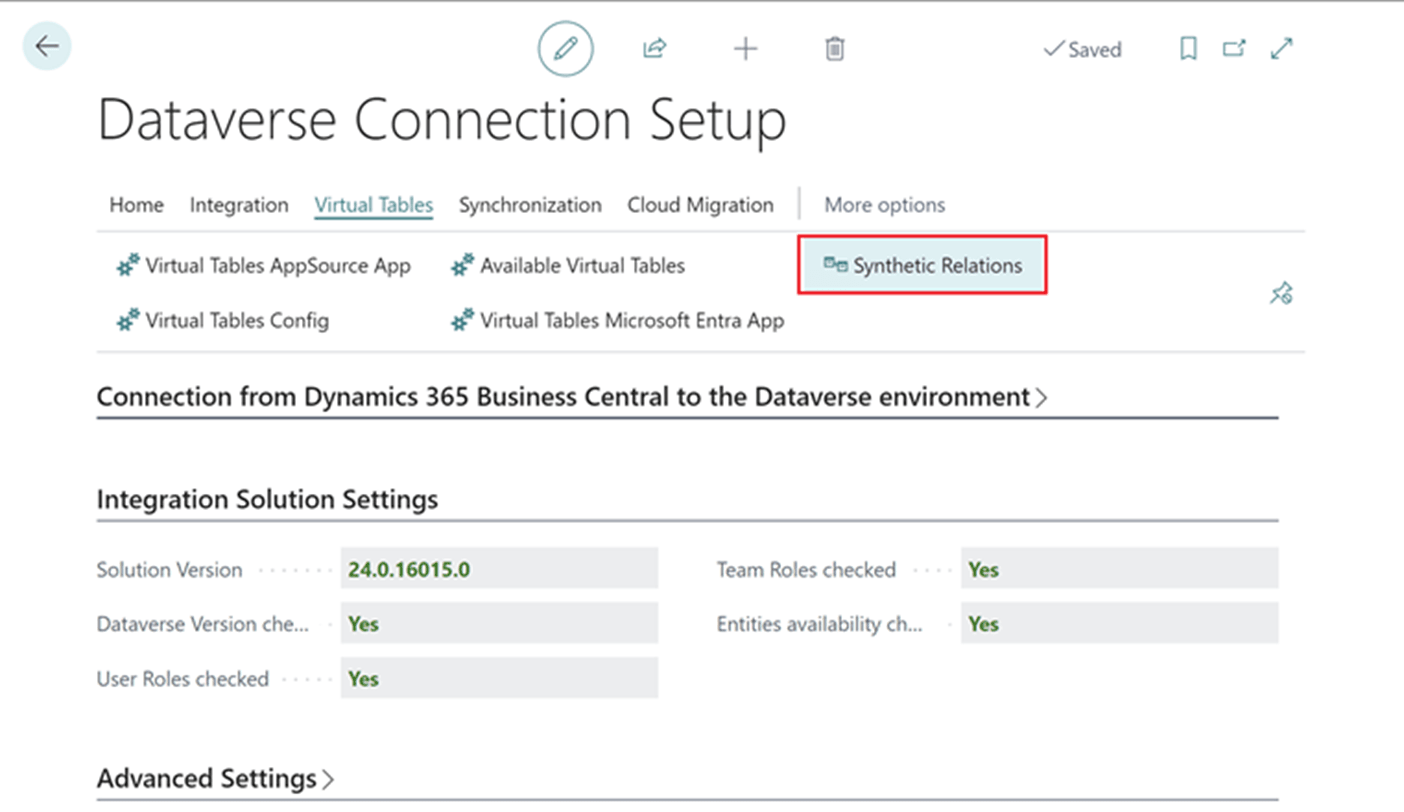Expand the Connection from Dynamics 365 section

(572, 397)
